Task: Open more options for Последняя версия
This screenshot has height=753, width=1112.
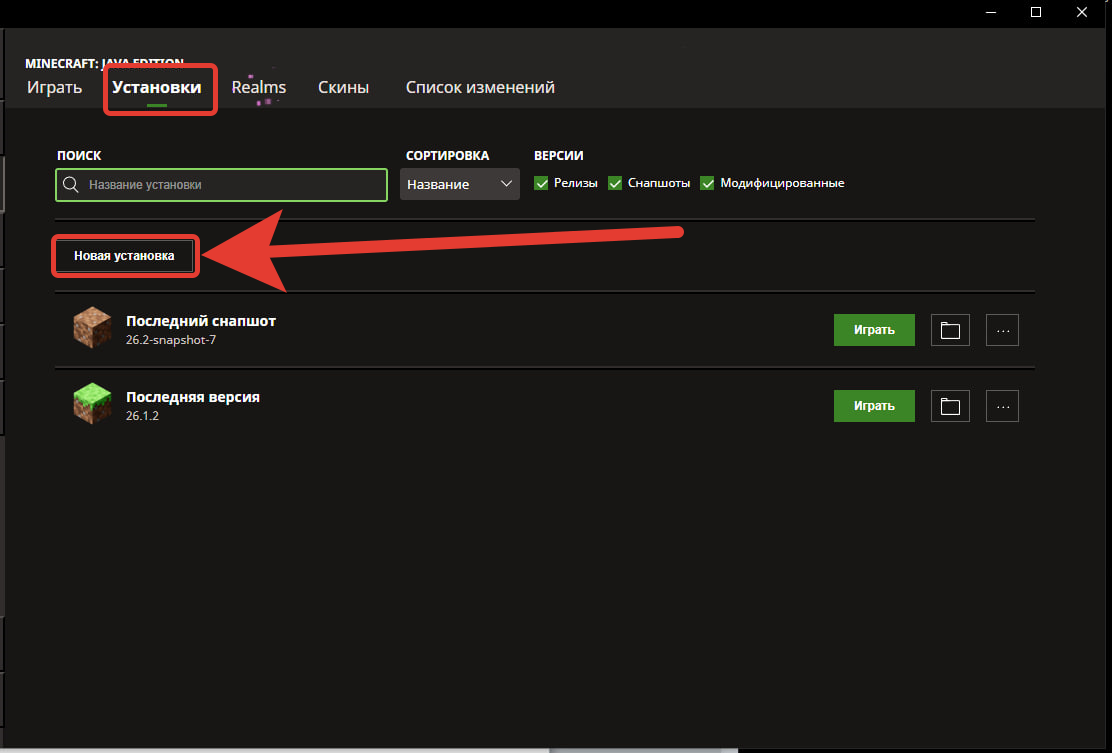Action: [1002, 406]
